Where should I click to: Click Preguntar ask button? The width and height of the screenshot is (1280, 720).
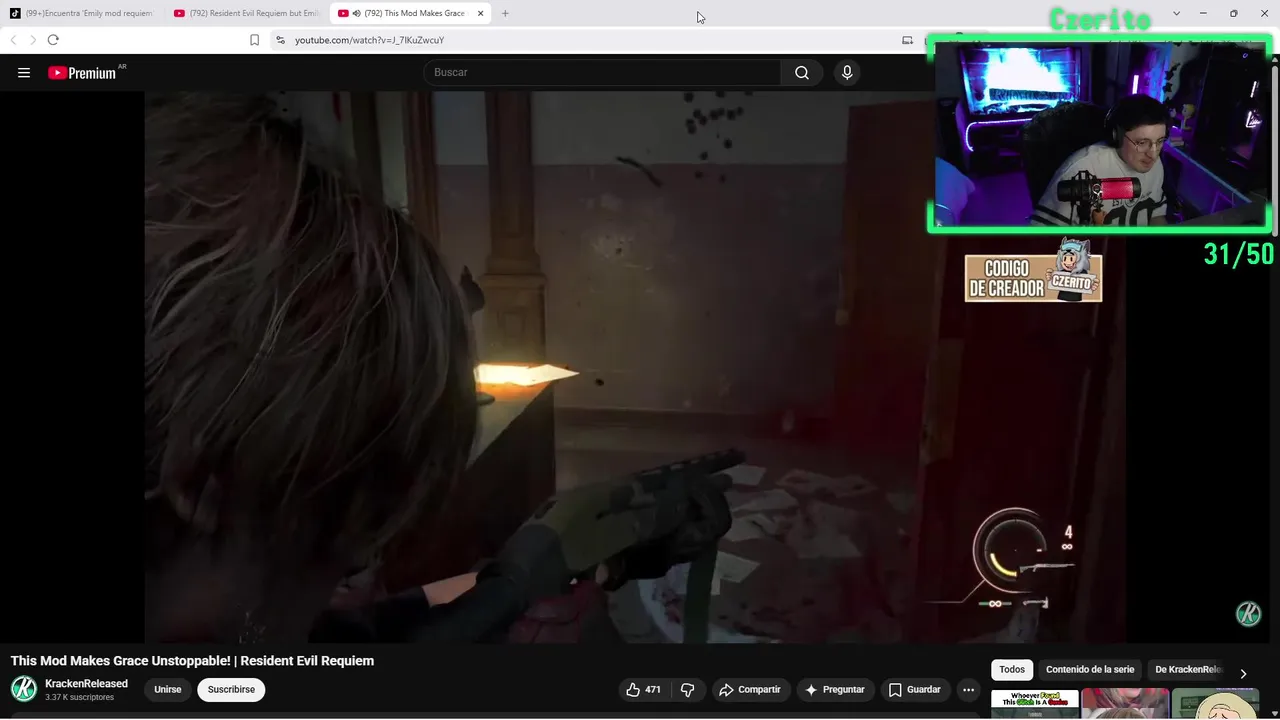[834, 689]
